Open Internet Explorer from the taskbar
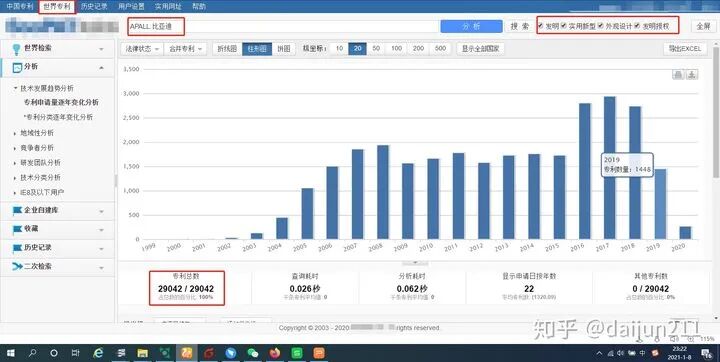The height and width of the screenshot is (362, 720). click(98, 353)
